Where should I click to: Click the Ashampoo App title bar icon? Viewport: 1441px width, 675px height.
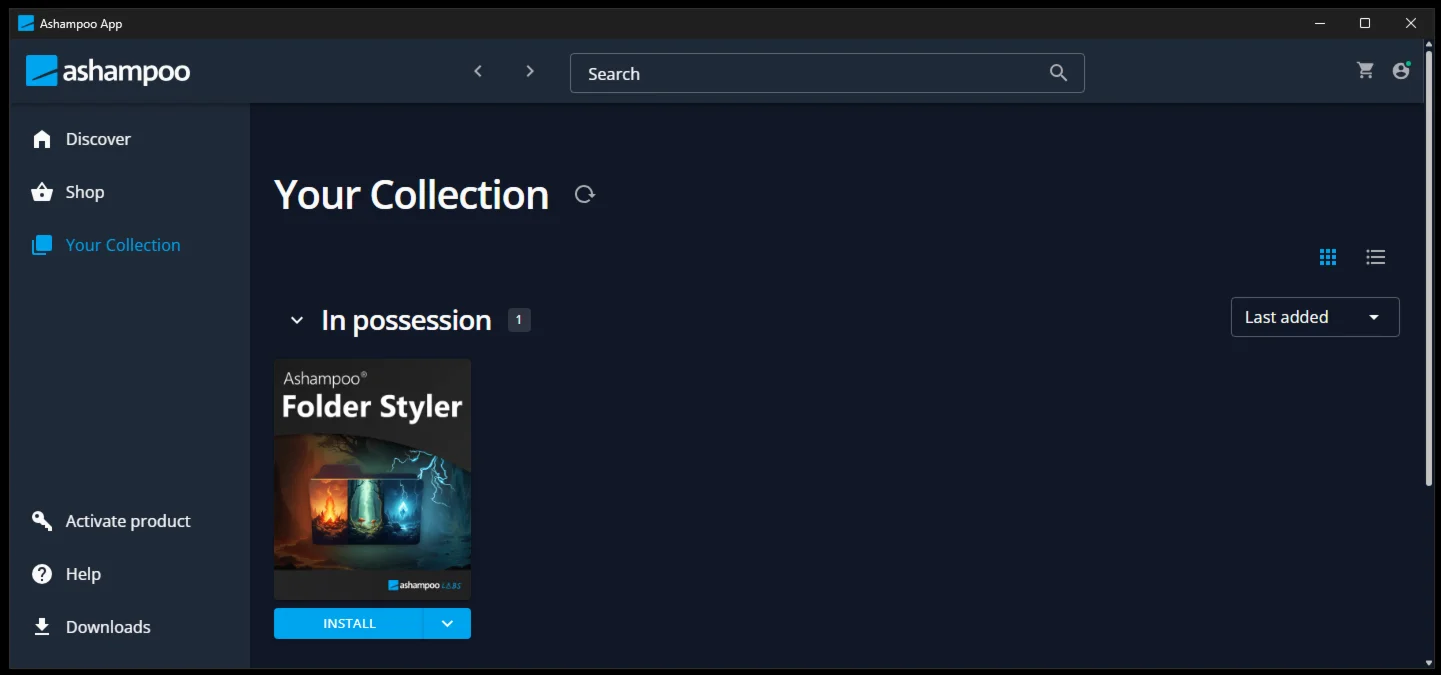(26, 23)
